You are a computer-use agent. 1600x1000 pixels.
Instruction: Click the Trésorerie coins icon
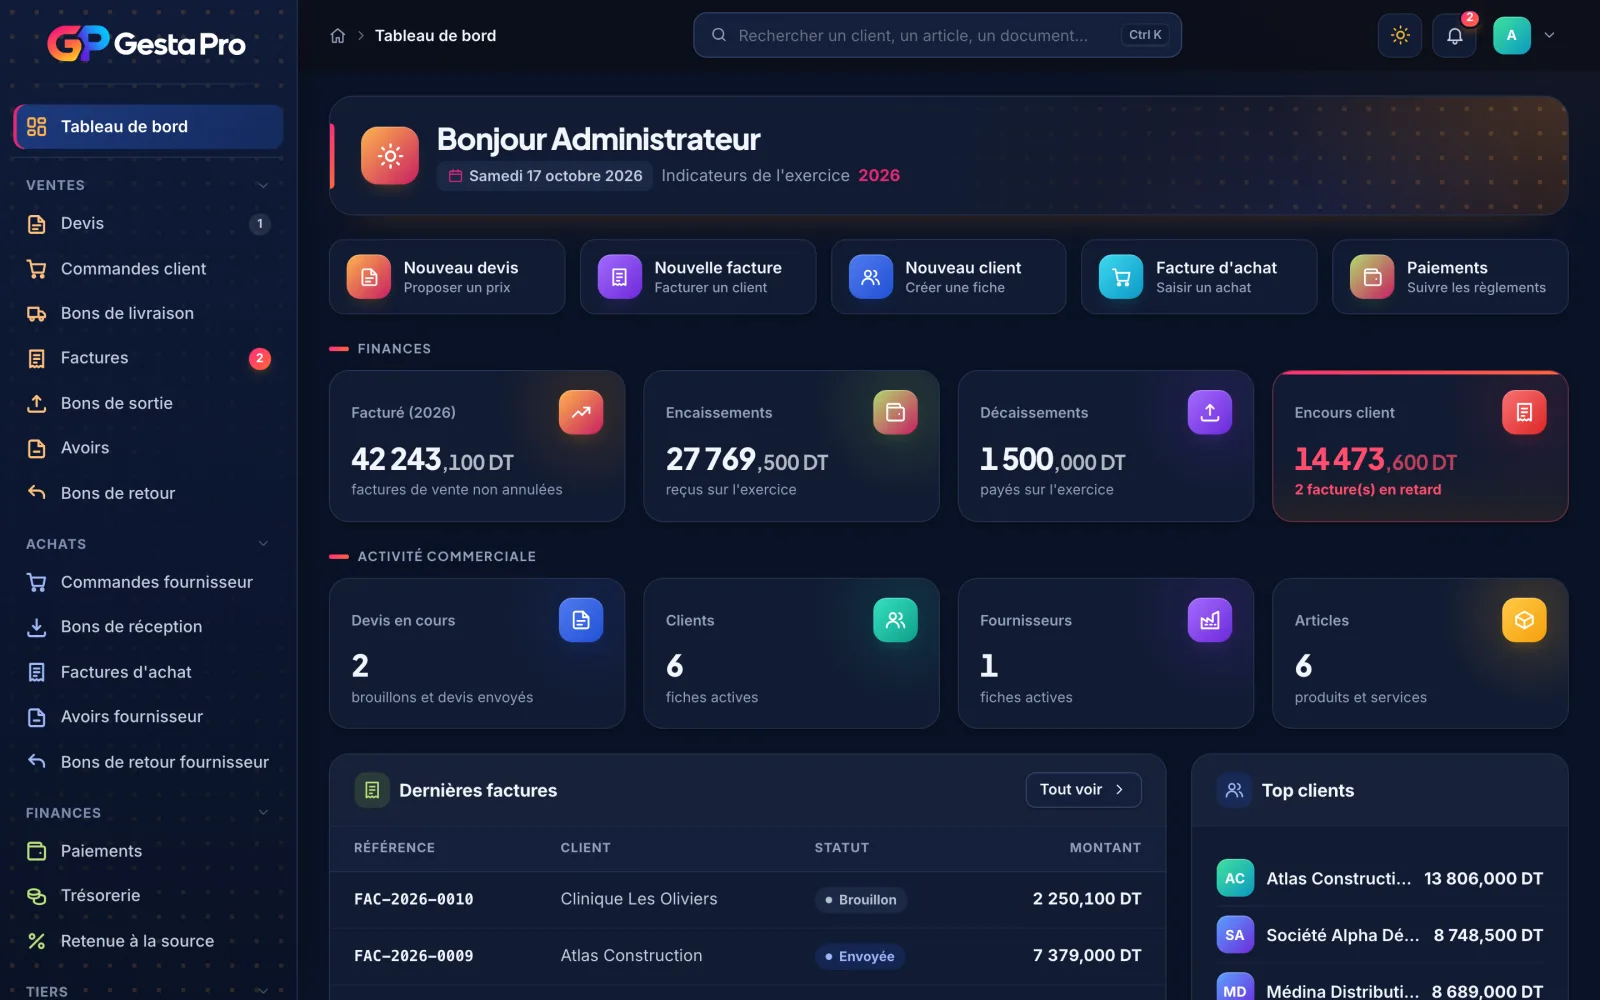point(37,896)
